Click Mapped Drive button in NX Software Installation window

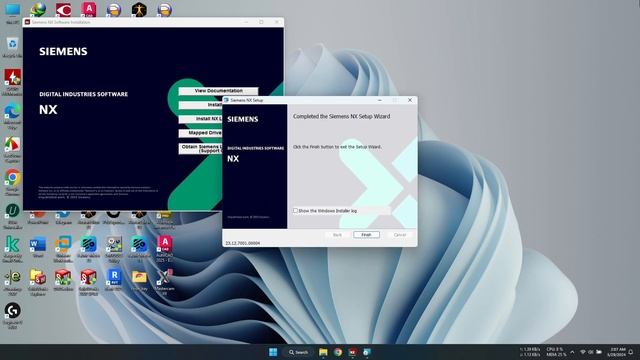[200, 133]
